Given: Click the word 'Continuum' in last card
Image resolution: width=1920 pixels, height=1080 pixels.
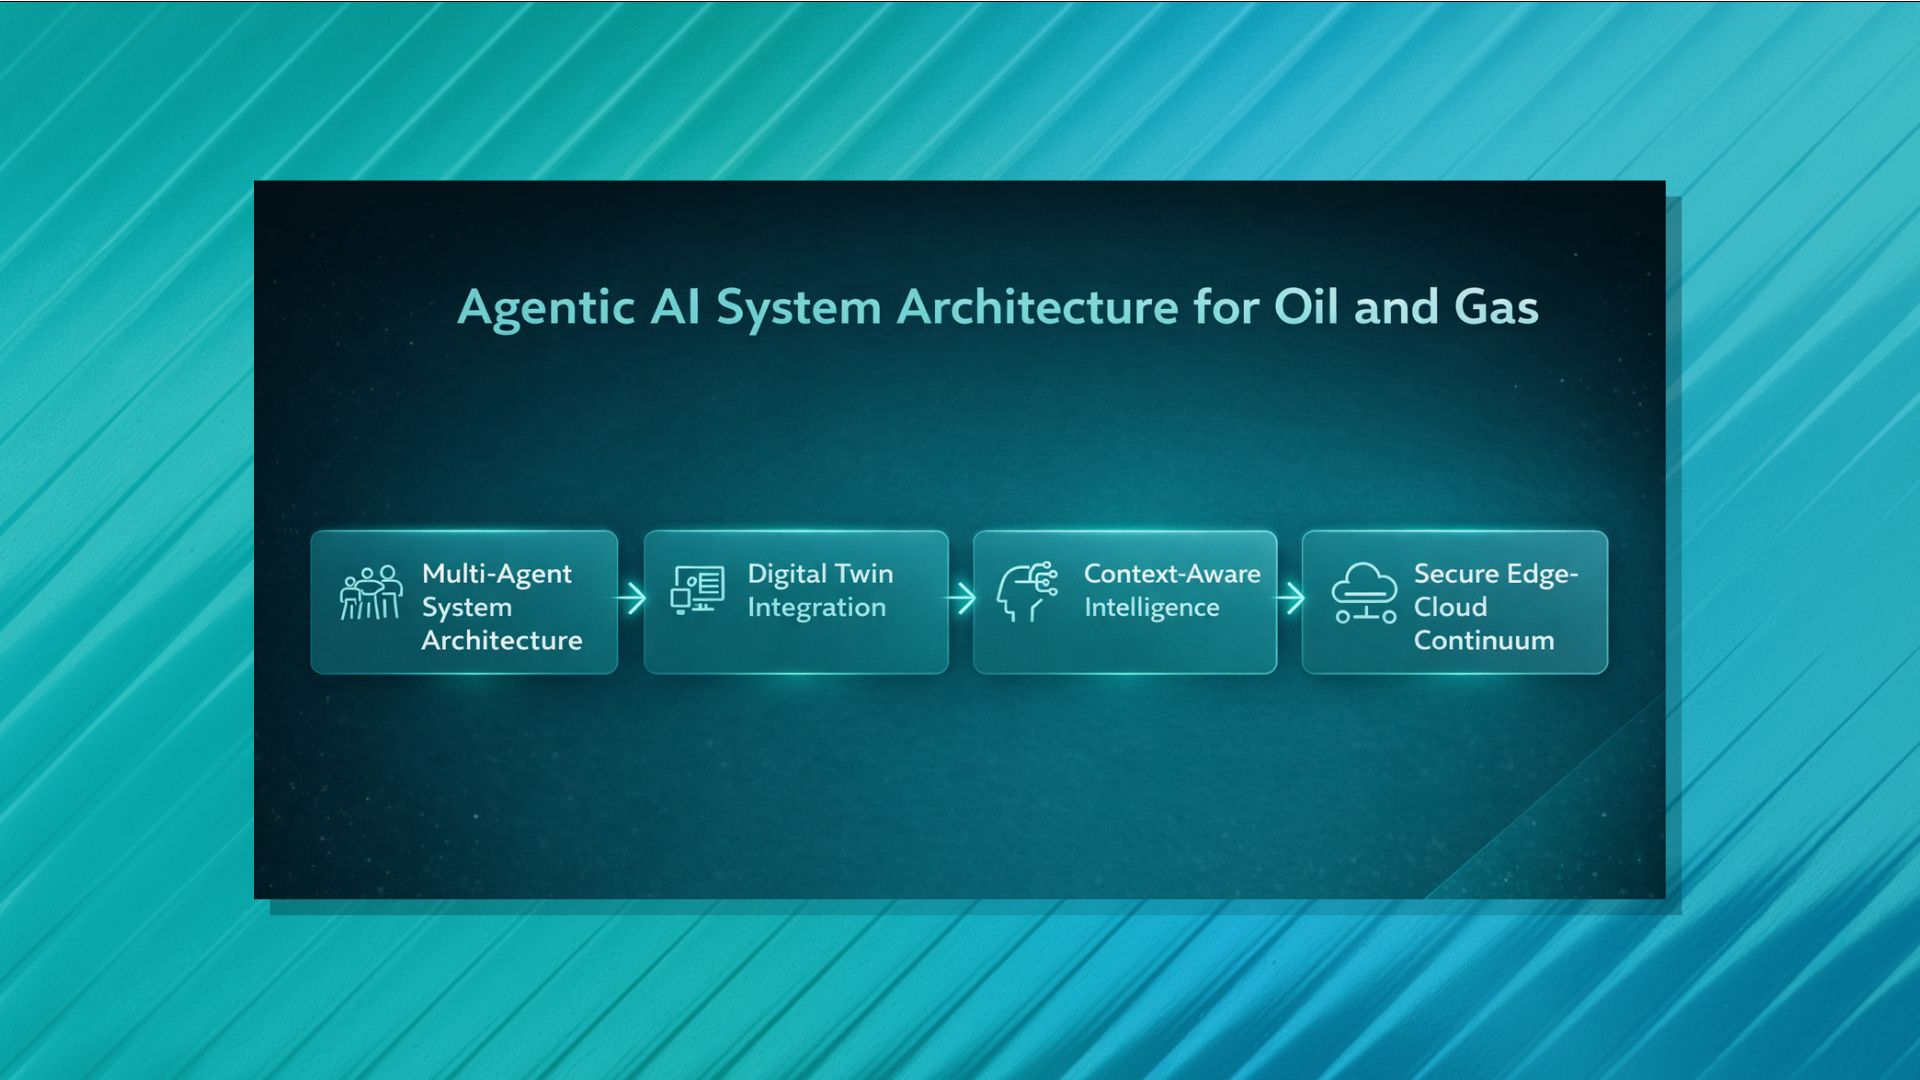Looking at the screenshot, I should pos(1484,640).
